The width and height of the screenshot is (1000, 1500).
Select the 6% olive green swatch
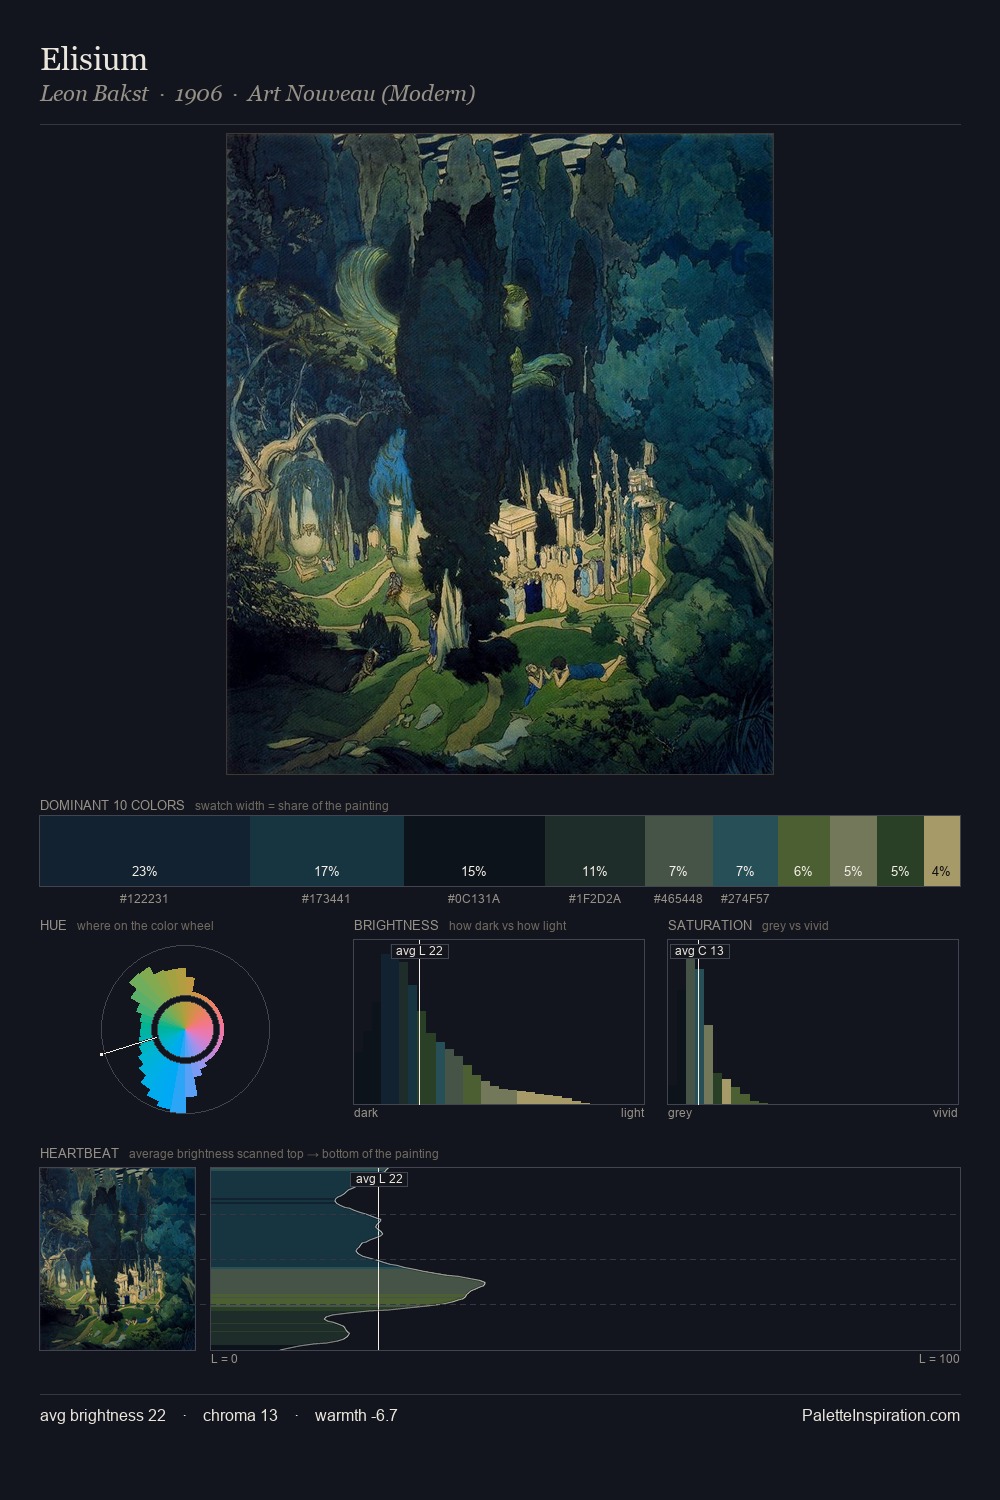804,851
